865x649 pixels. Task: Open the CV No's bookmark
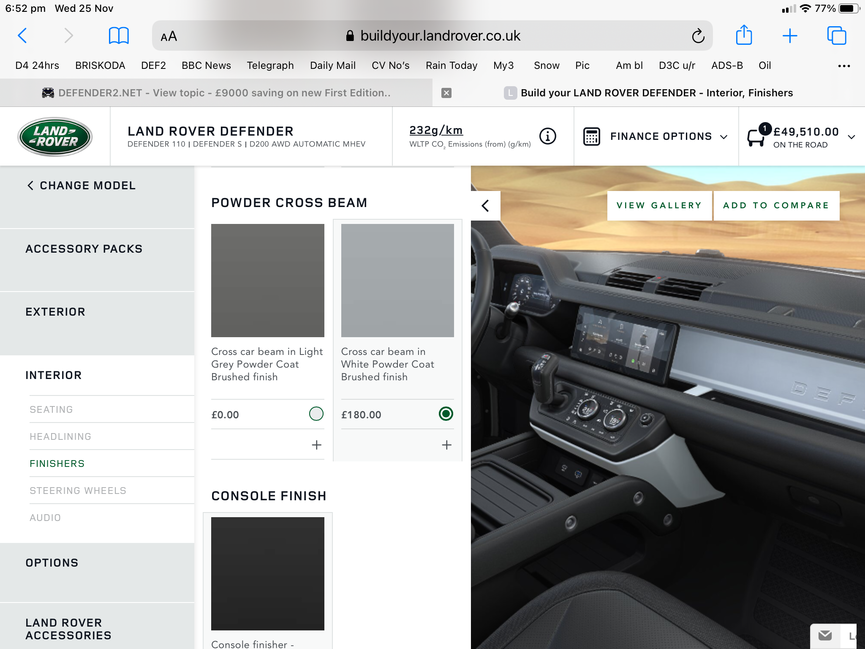click(391, 66)
